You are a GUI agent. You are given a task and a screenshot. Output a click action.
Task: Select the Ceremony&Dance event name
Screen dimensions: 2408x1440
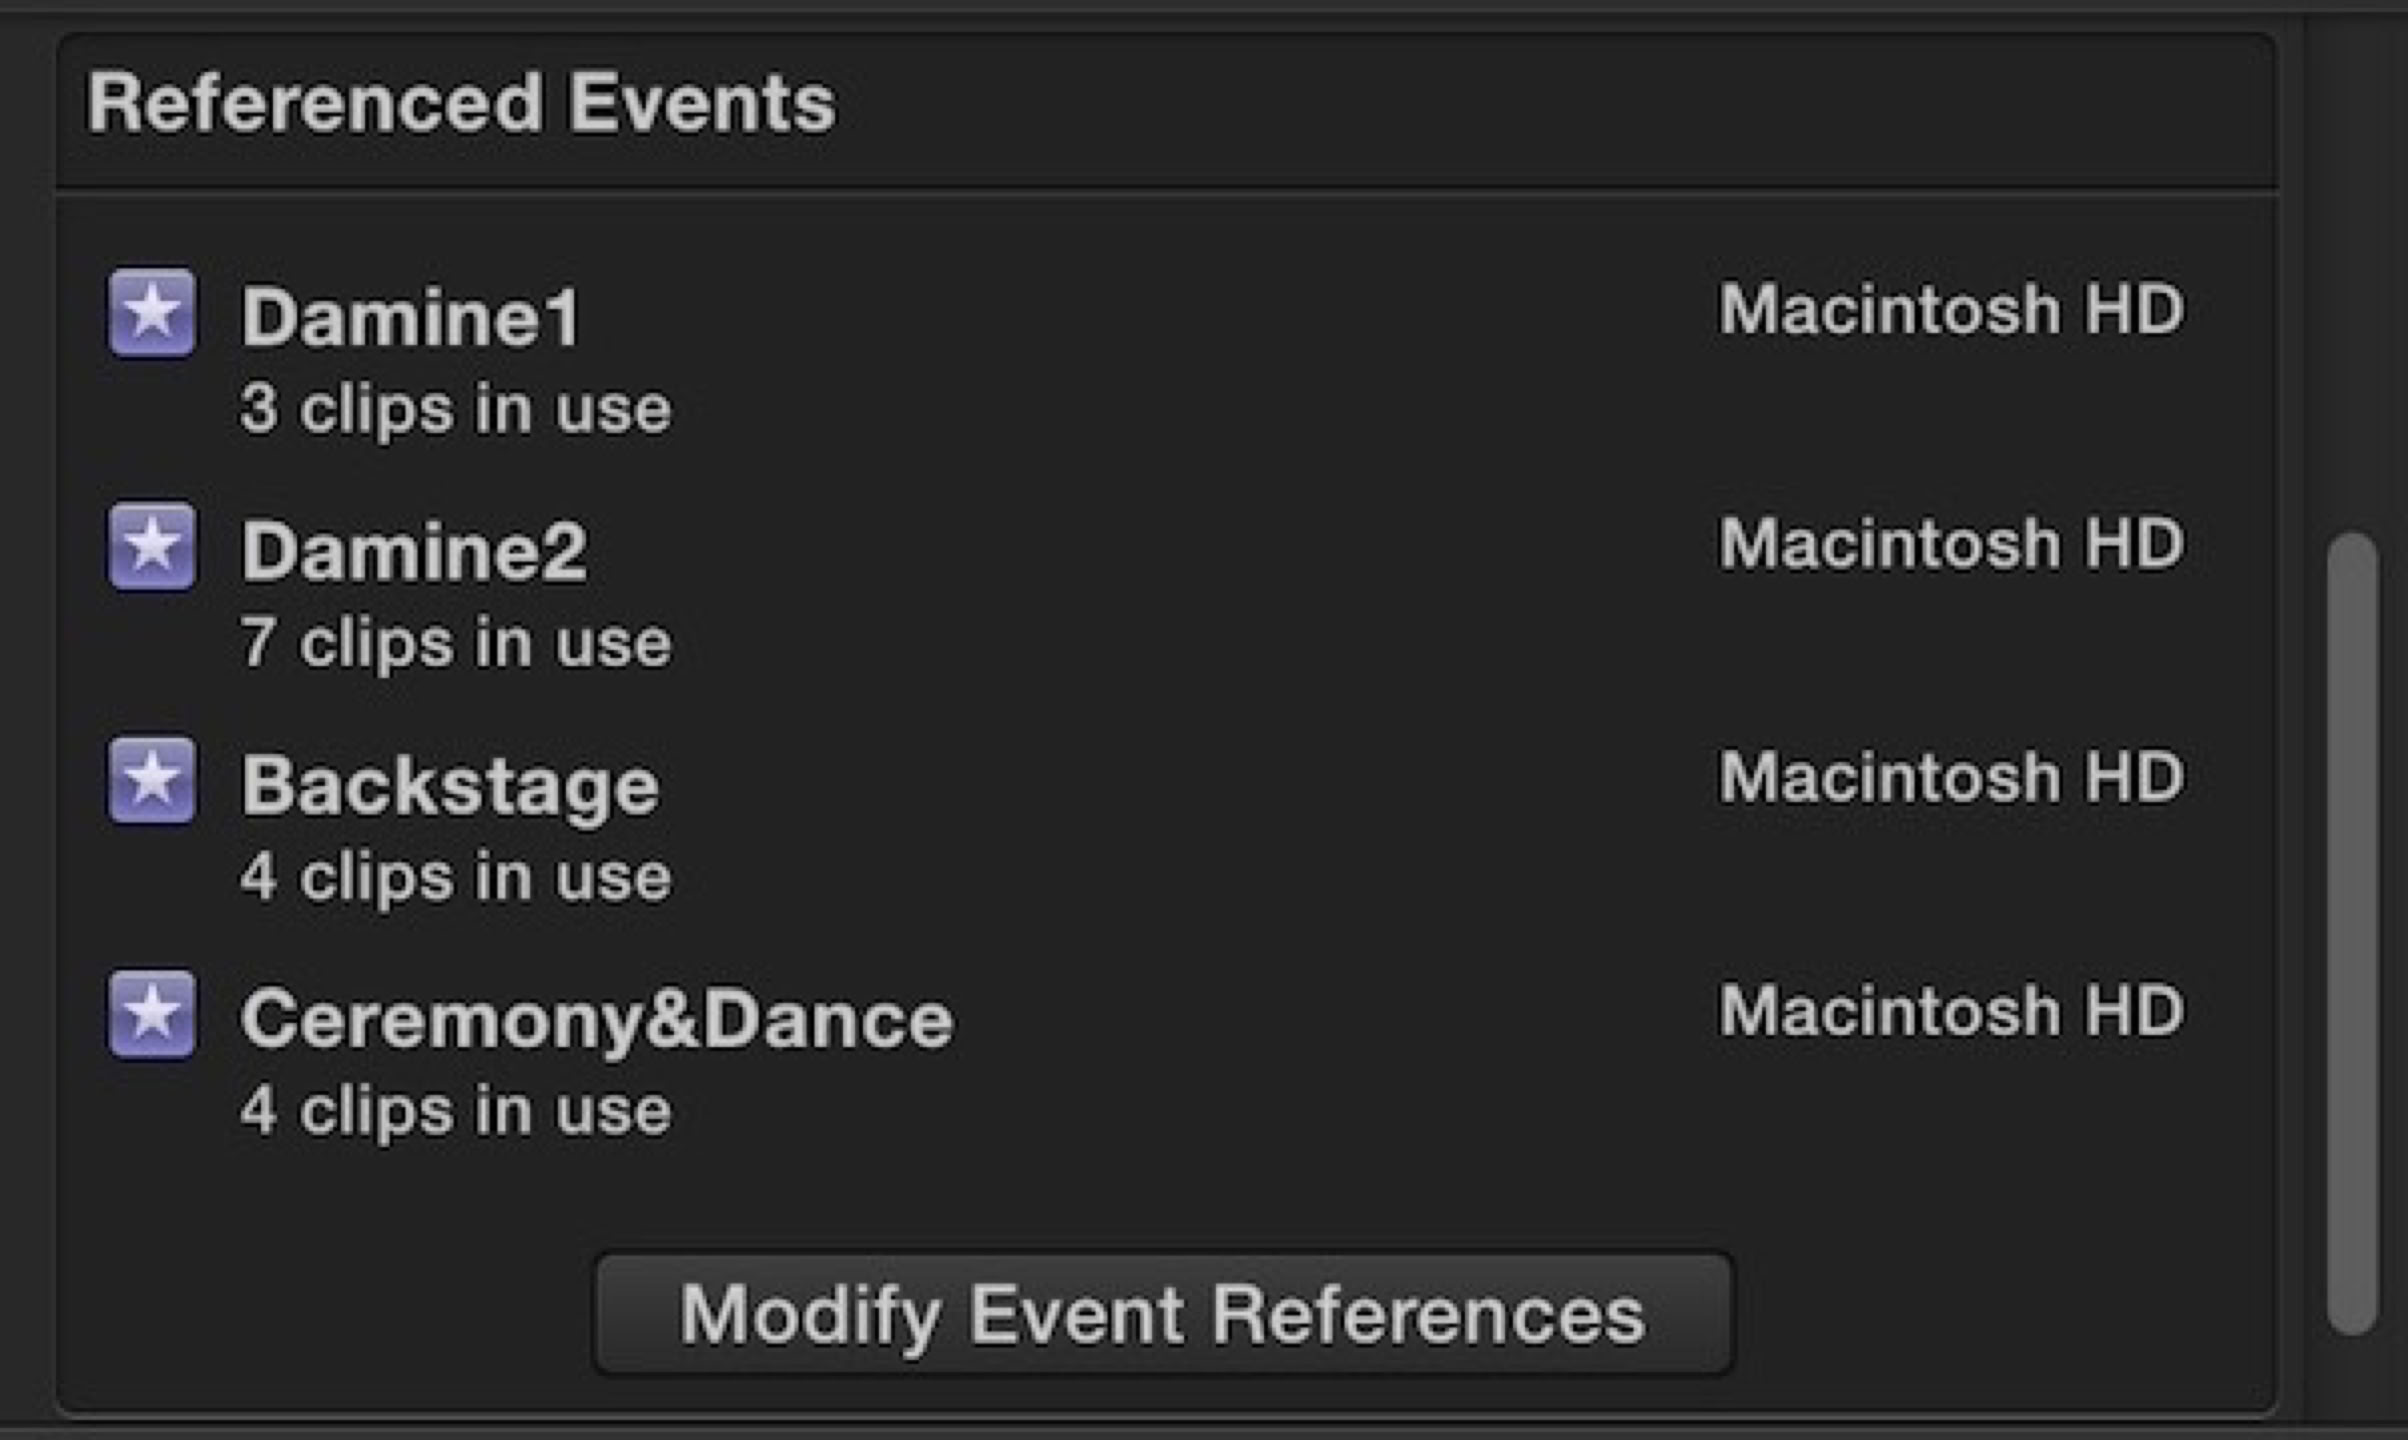[597, 1019]
